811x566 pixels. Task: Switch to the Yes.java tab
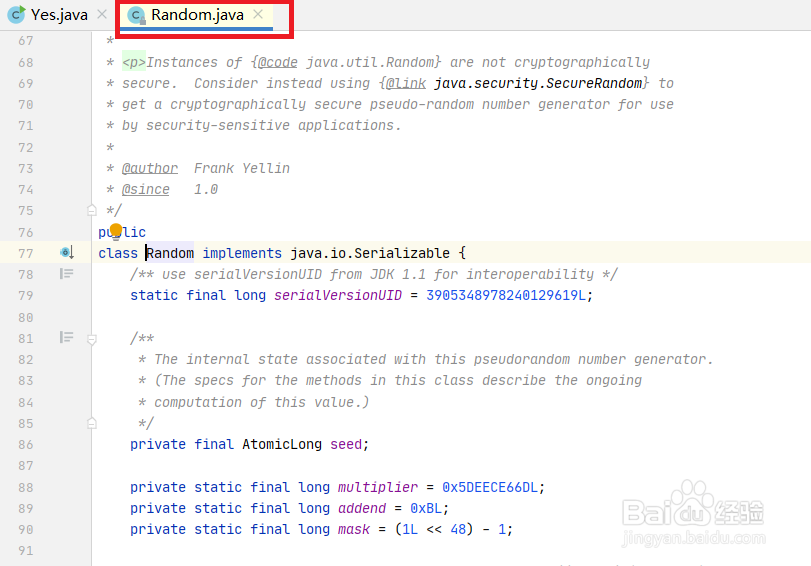(48, 14)
